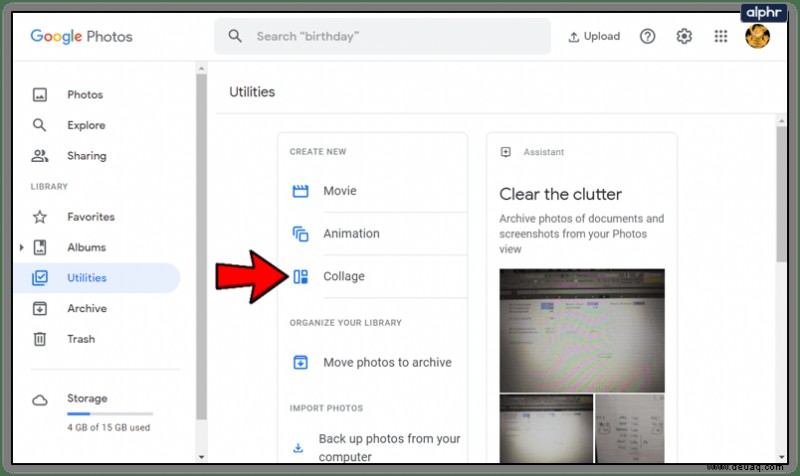
Task: Click the Utilities icon in sidebar
Action: pyautogui.click(x=40, y=278)
